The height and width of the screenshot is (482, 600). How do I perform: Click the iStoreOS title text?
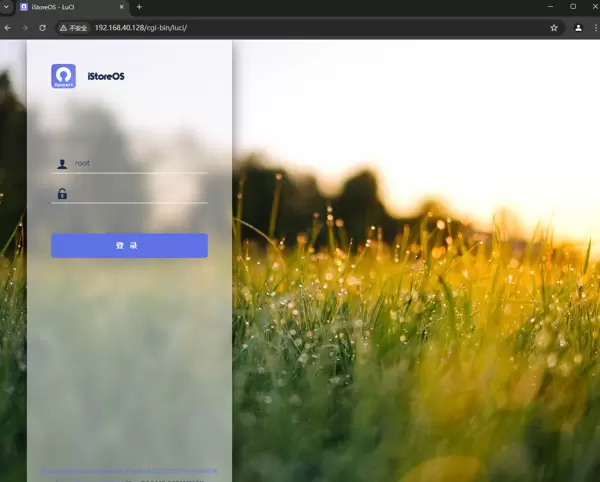pos(106,76)
